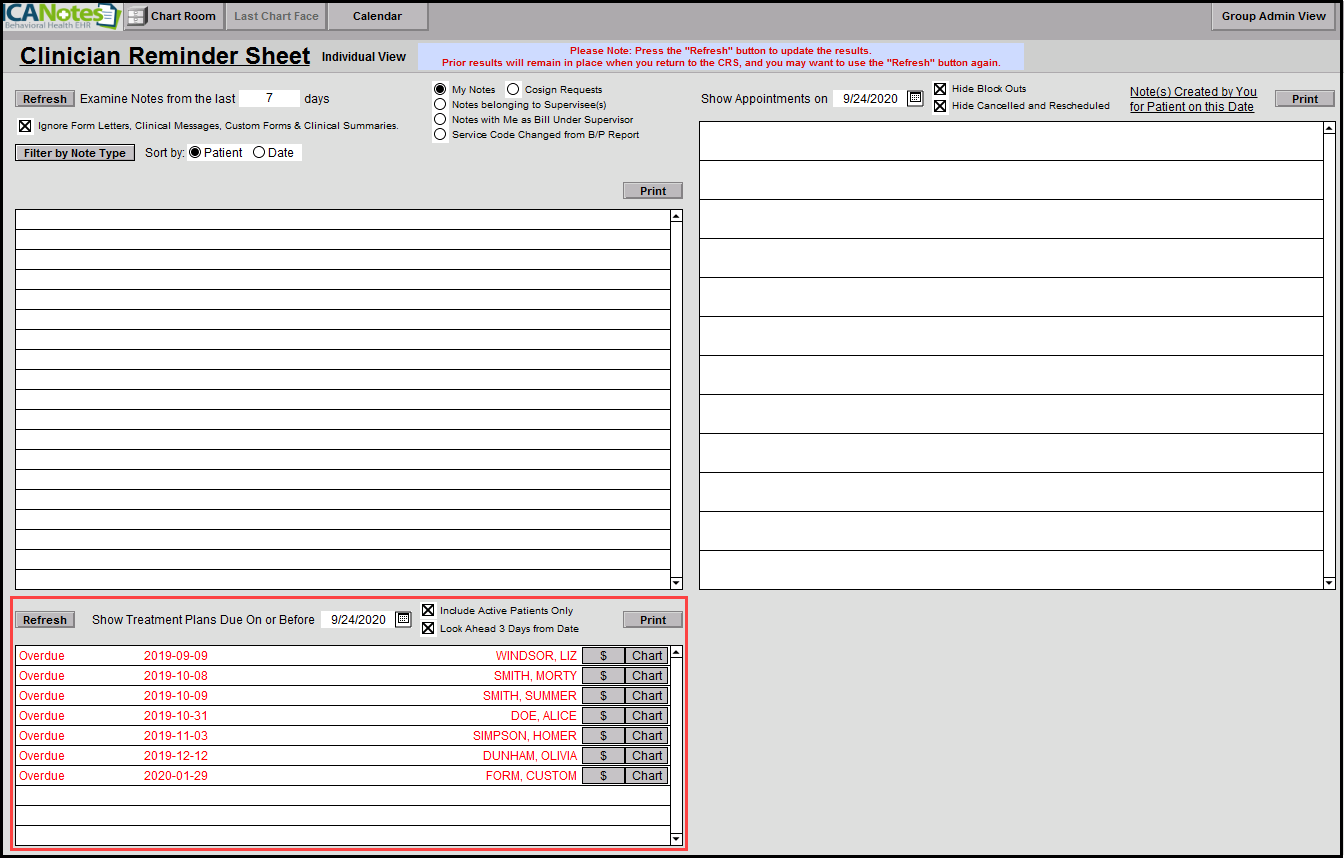1344x858 pixels.
Task: Click Filter by Note Type button
Action: (75, 153)
